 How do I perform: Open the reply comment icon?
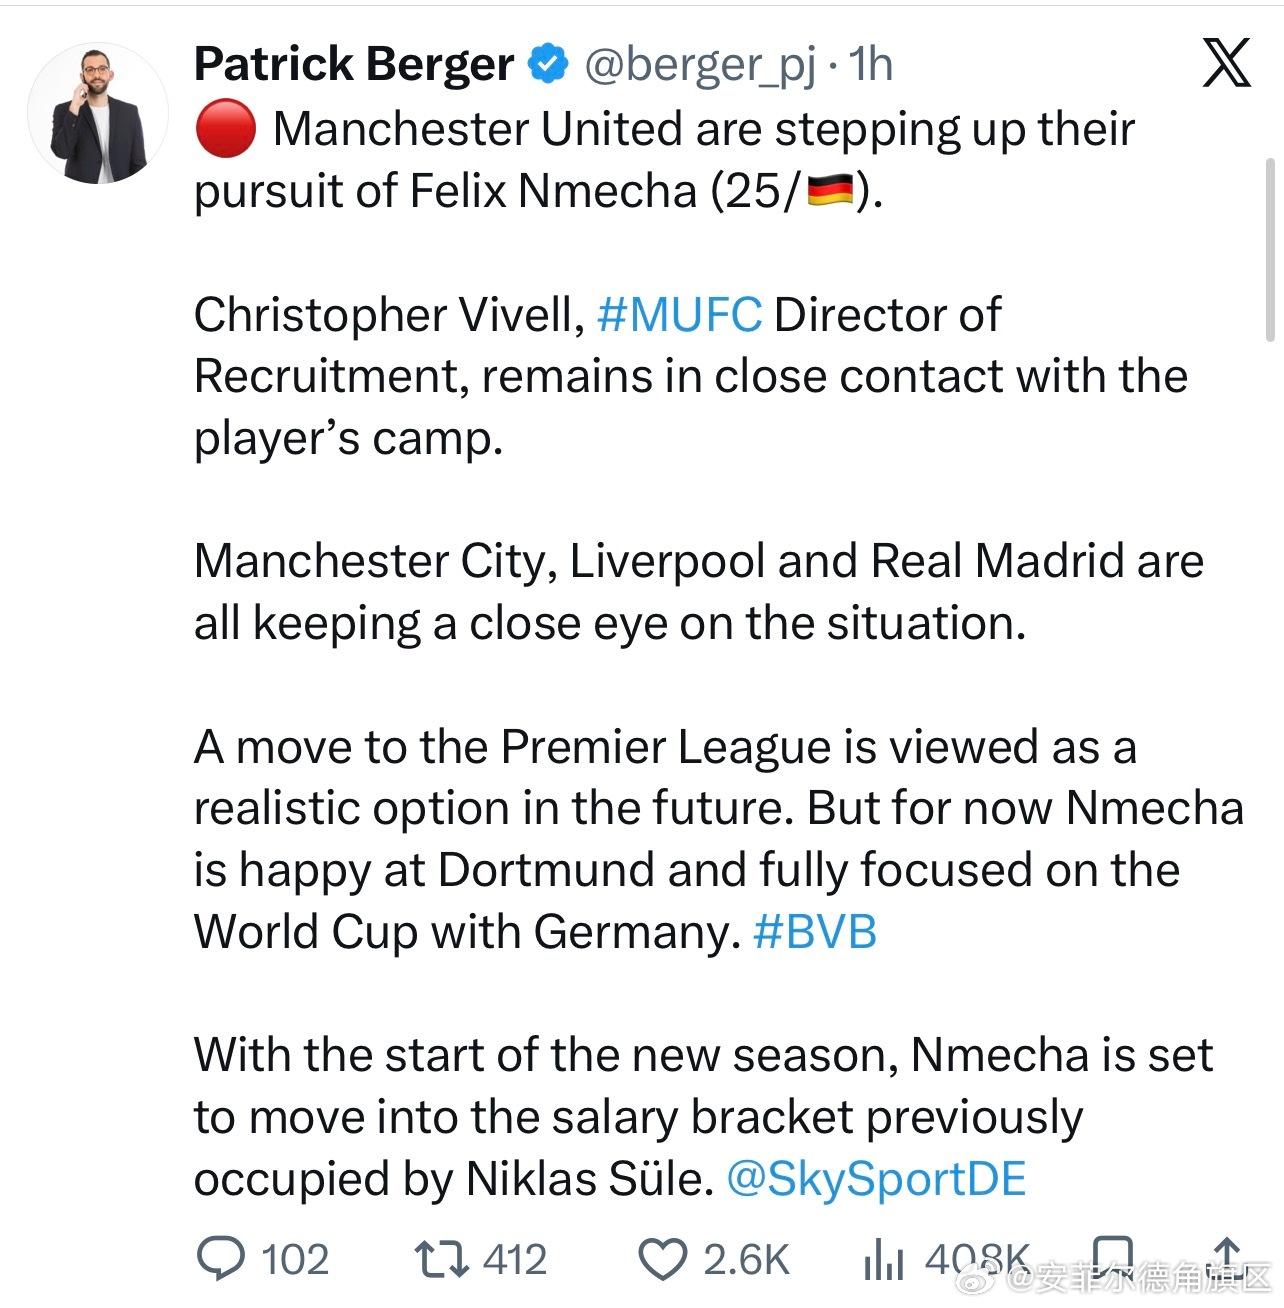coord(221,1259)
